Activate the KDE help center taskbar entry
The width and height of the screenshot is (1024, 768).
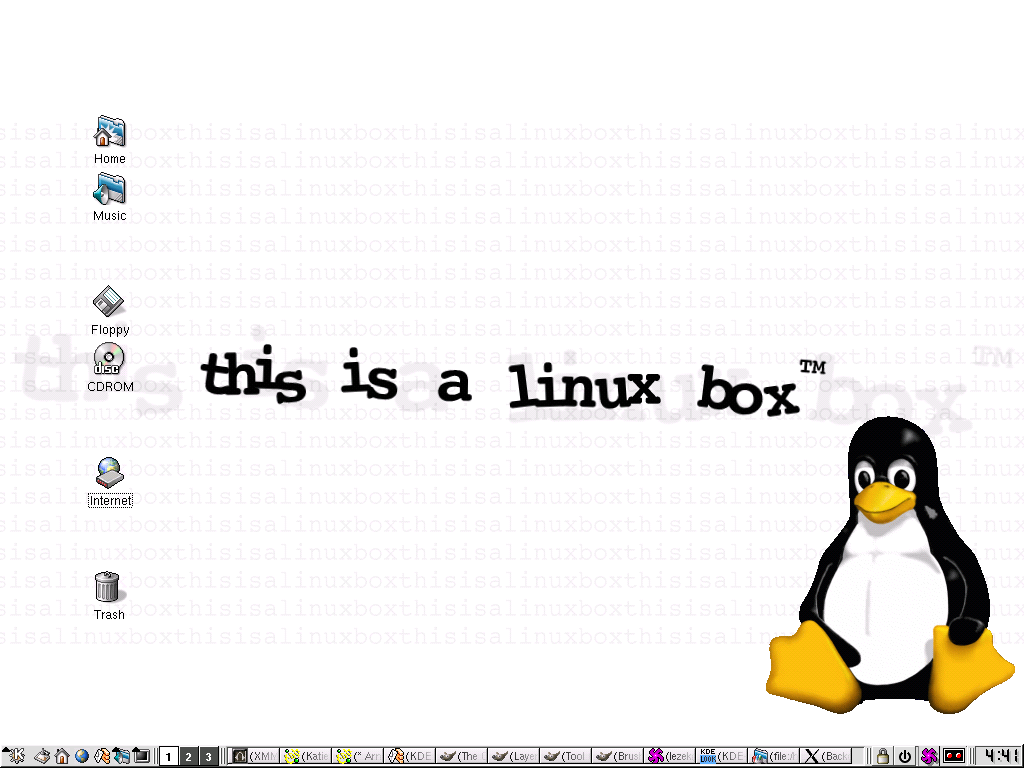click(411, 756)
